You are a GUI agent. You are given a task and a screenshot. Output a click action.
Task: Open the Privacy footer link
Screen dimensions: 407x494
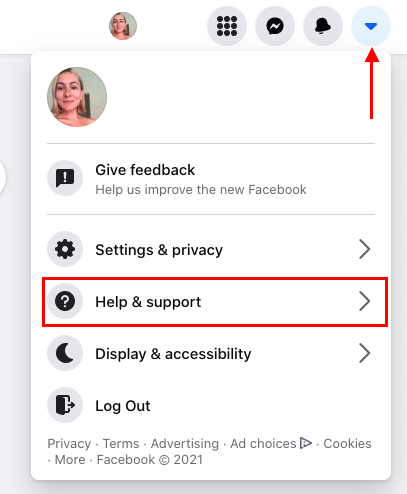(69, 444)
